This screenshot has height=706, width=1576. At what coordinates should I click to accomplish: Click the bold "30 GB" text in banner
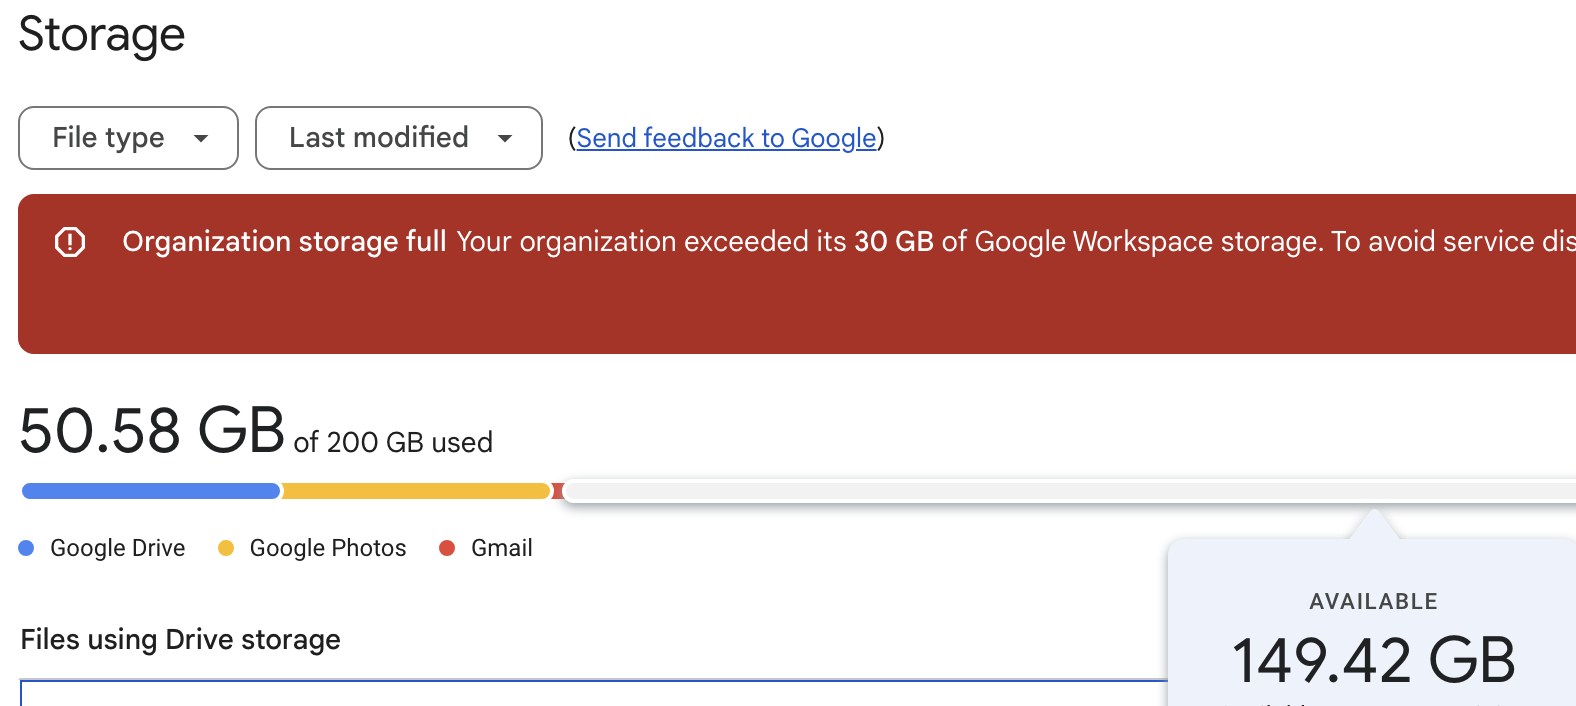coord(893,242)
